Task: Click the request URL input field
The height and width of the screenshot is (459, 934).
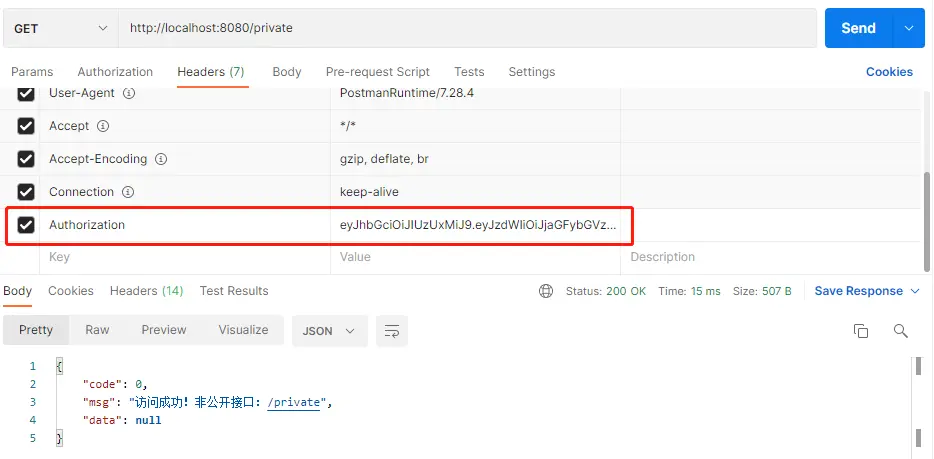Action: coord(468,28)
